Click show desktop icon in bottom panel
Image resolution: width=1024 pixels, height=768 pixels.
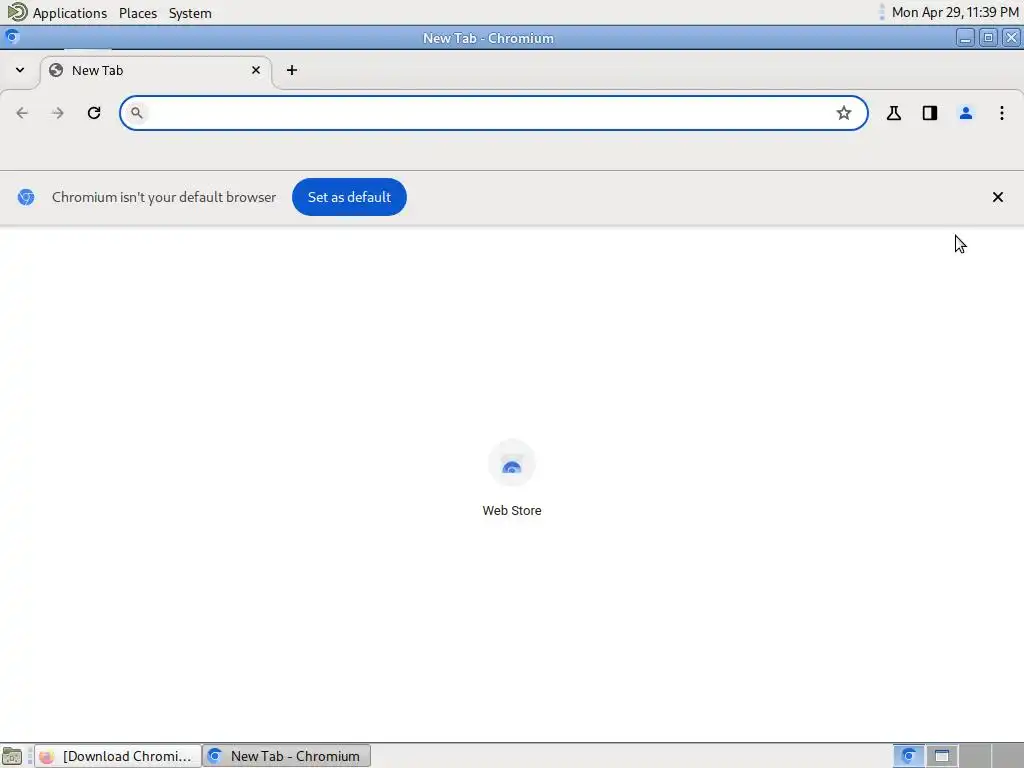(12, 756)
